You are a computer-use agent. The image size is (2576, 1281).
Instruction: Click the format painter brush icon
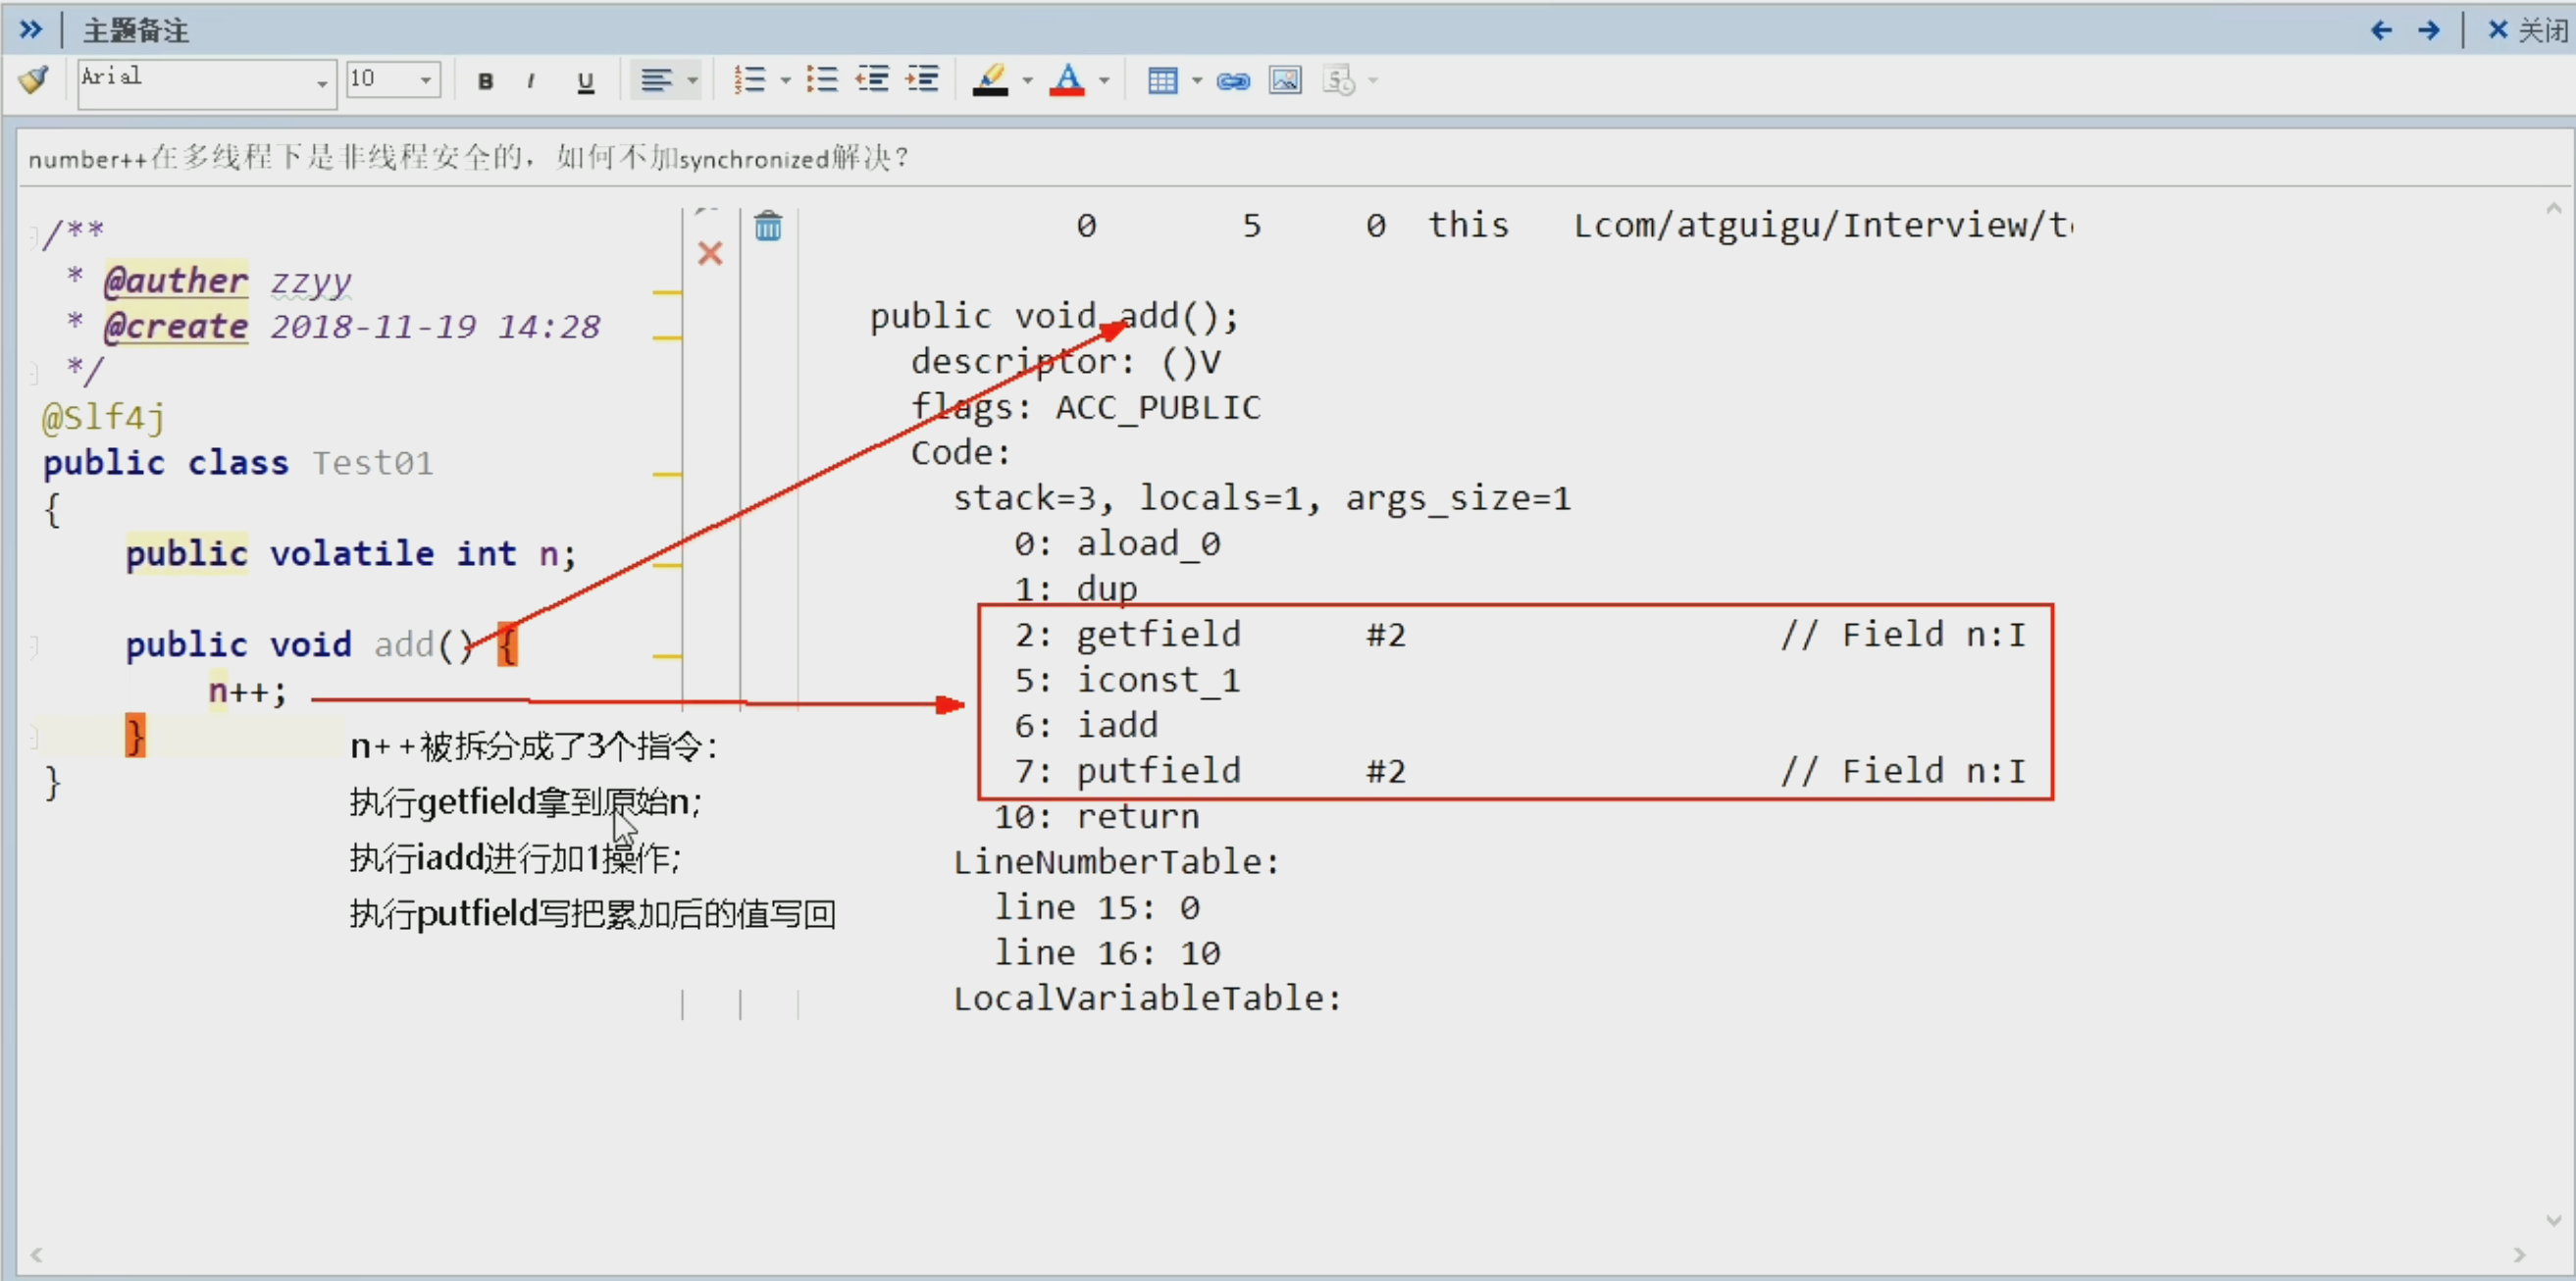click(33, 80)
